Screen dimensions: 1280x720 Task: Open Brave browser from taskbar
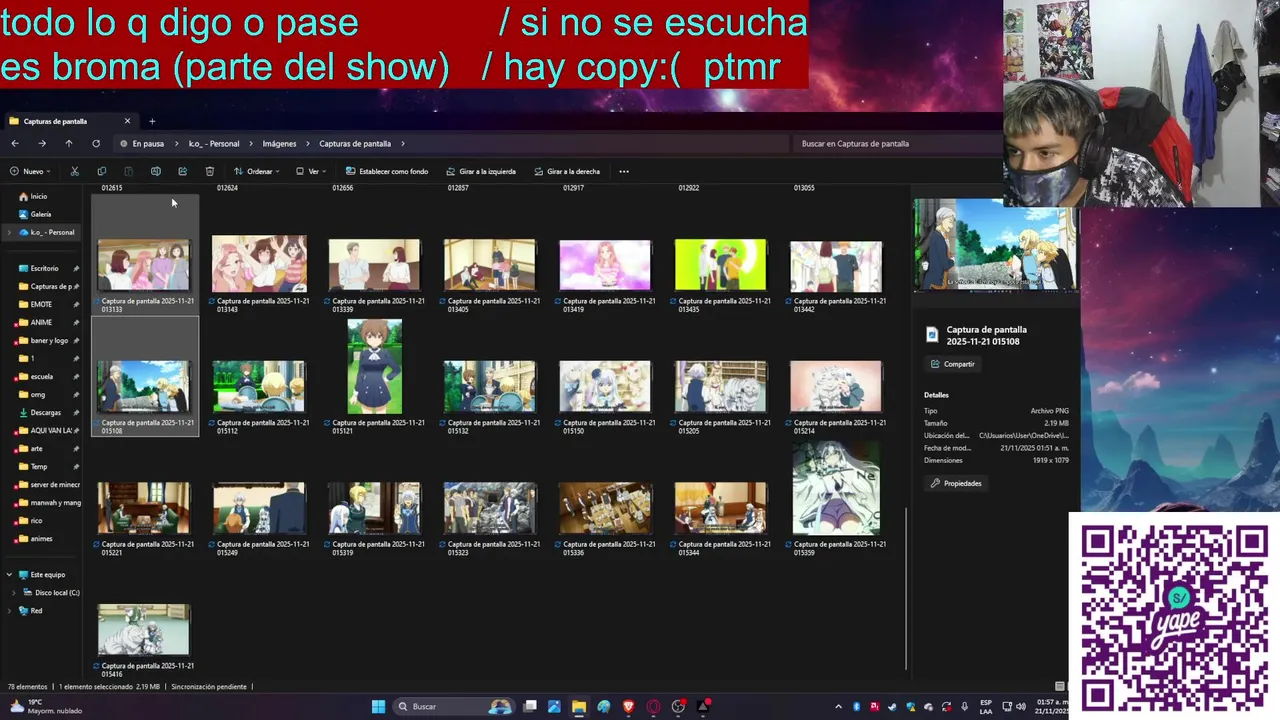click(x=628, y=706)
